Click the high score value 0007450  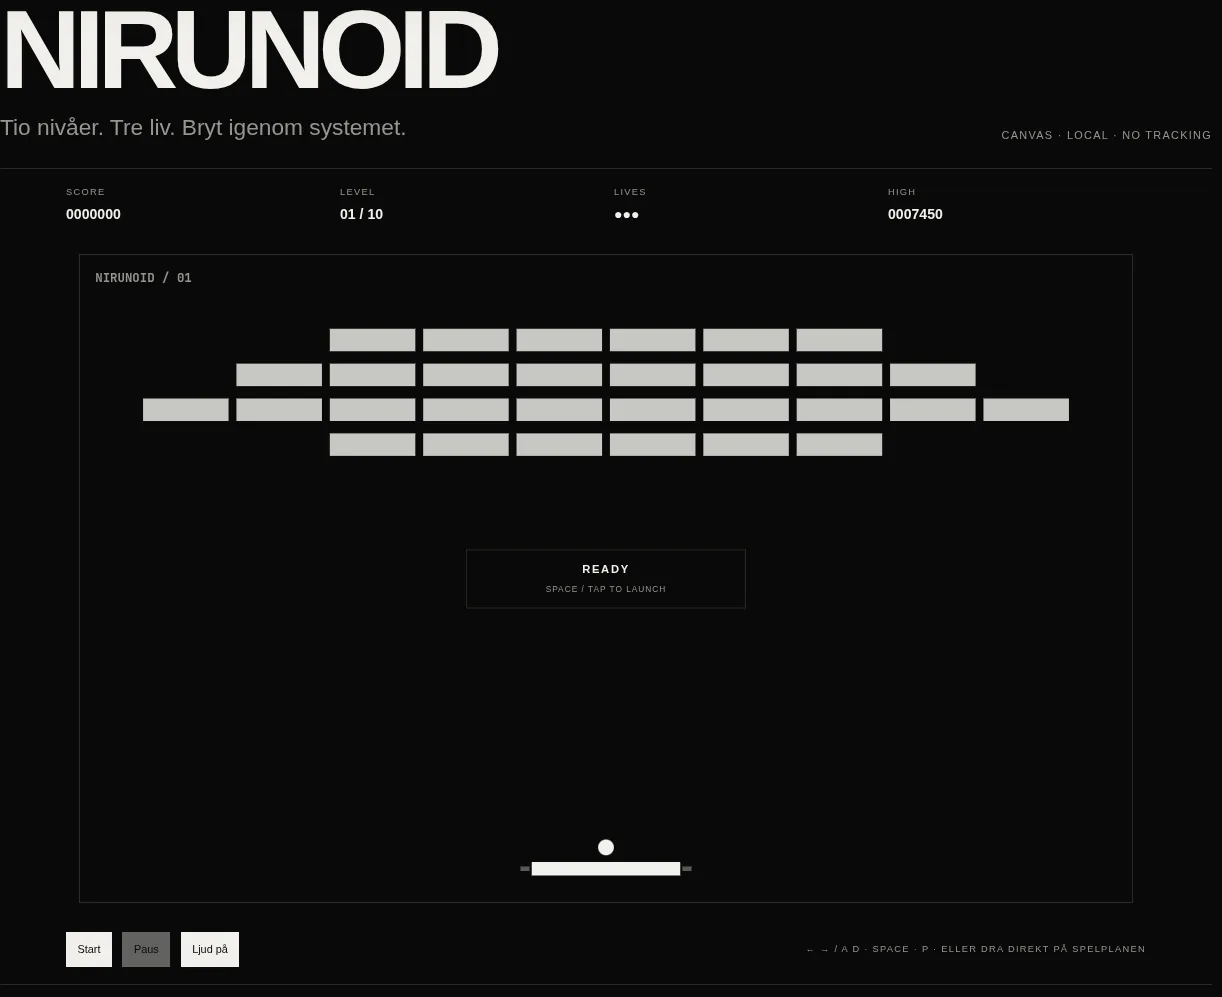coord(915,214)
